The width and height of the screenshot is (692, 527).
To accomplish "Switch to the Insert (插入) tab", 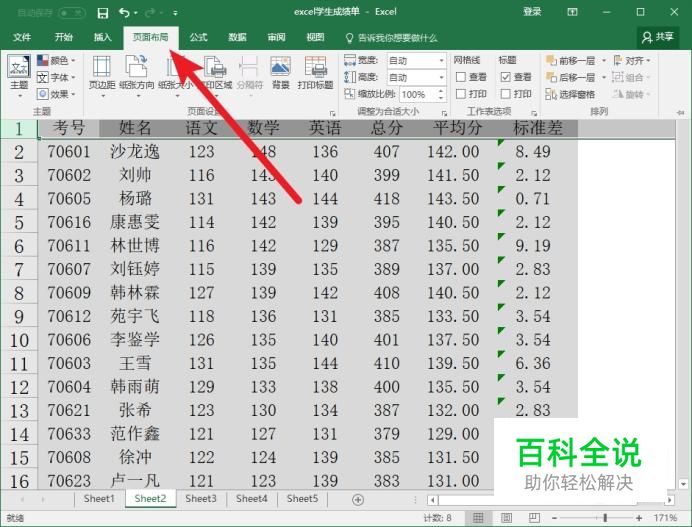I will (102, 38).
